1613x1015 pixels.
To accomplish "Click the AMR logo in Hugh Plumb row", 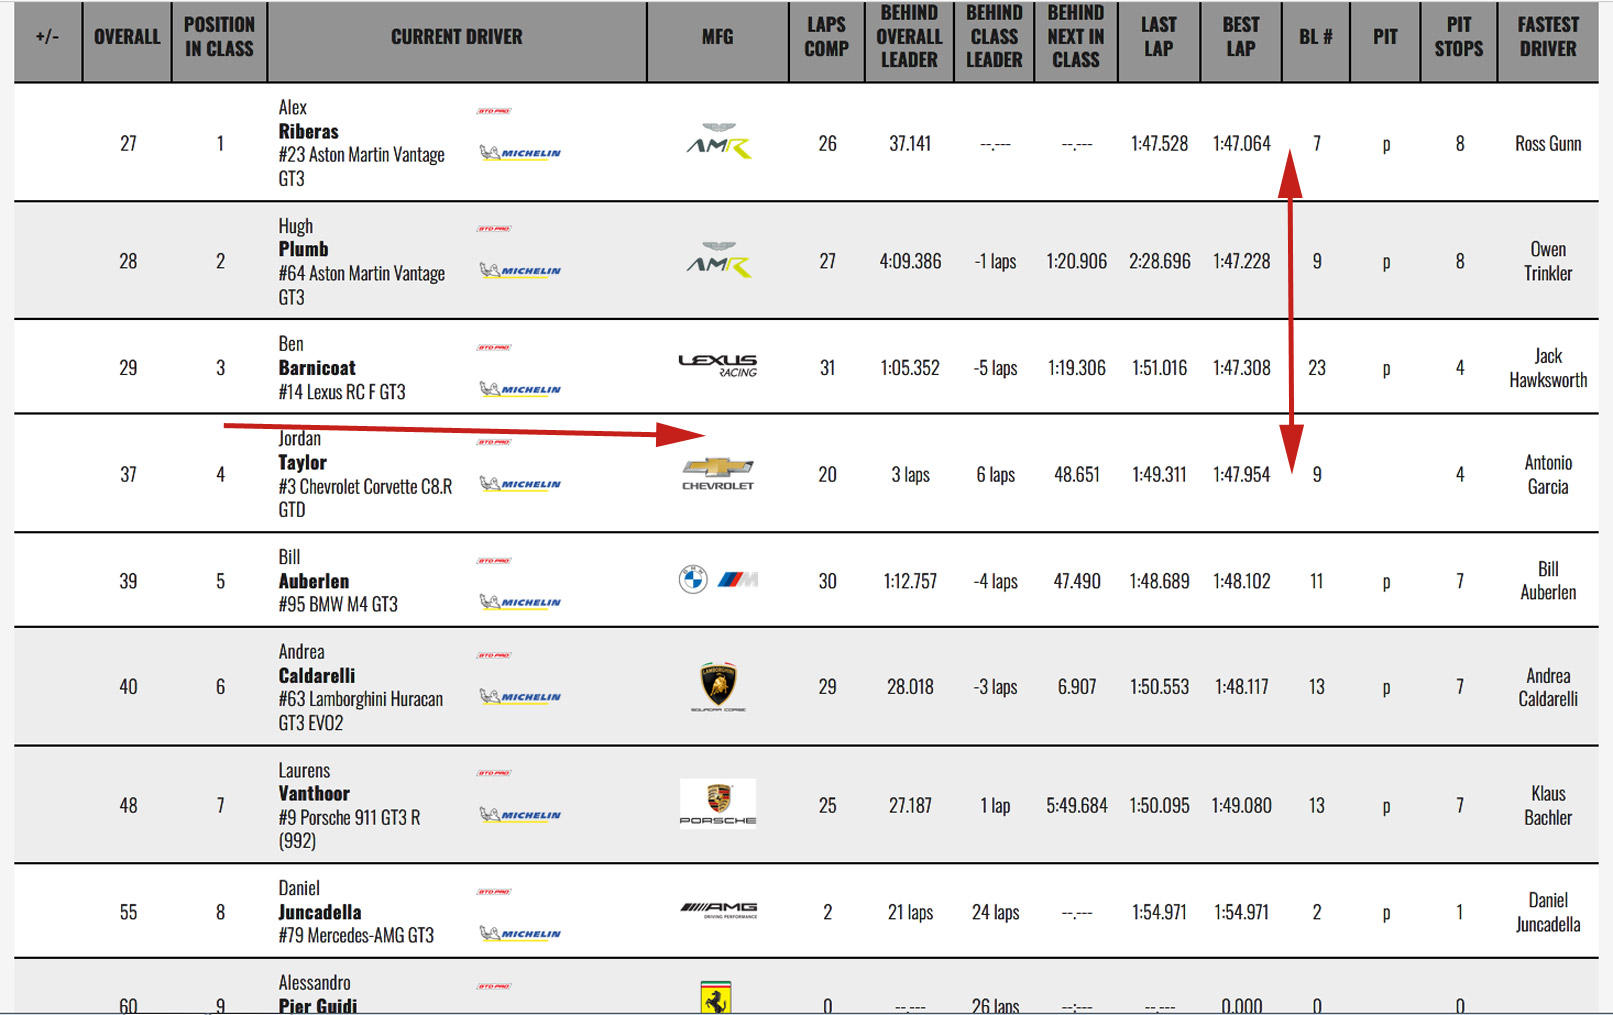I will (718, 260).
